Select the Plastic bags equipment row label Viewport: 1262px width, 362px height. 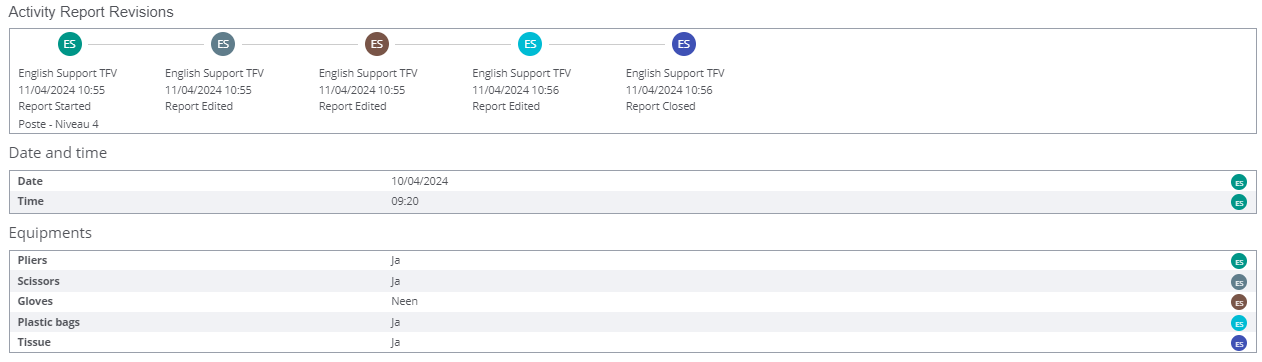pos(48,321)
